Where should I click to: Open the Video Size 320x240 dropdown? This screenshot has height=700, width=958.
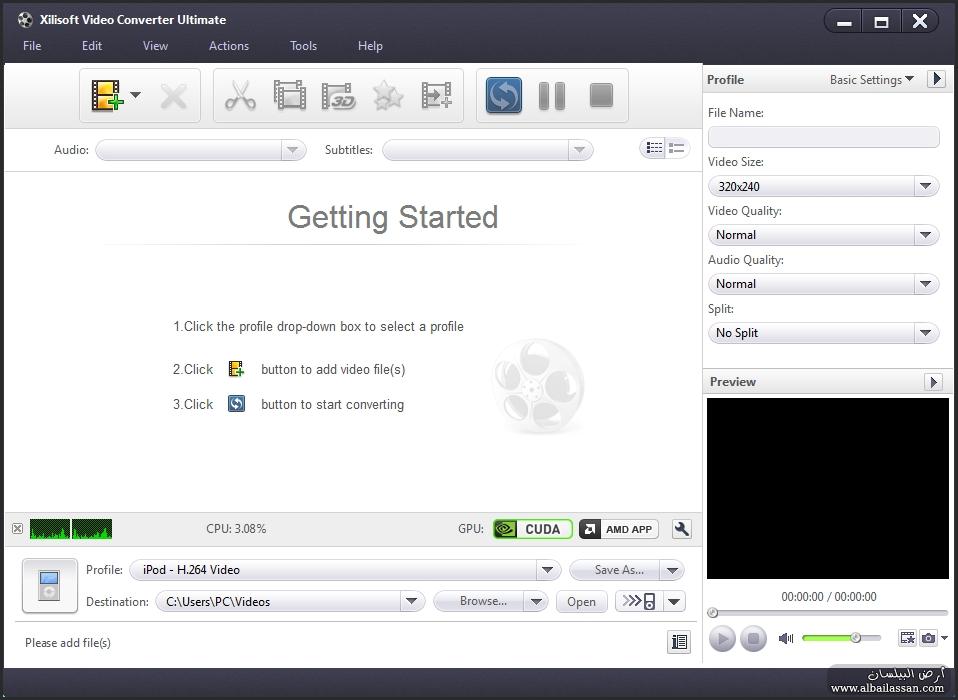pos(823,186)
